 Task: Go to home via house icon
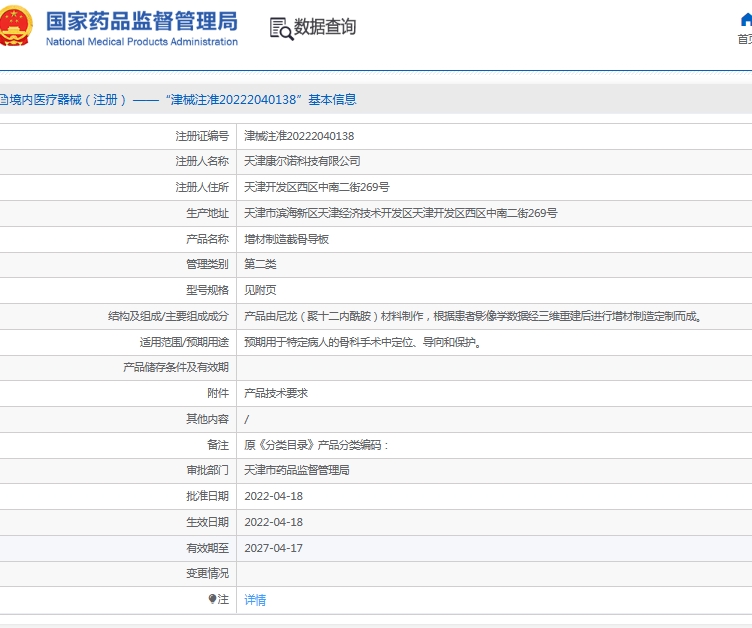(746, 20)
